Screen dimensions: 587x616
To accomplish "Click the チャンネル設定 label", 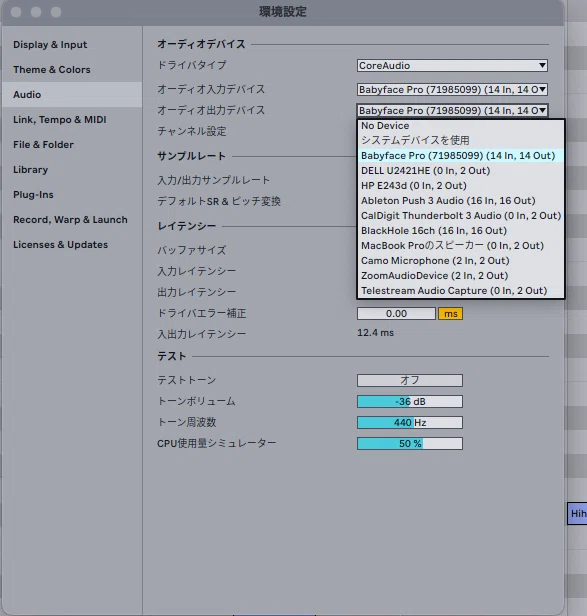I will click(192, 131).
